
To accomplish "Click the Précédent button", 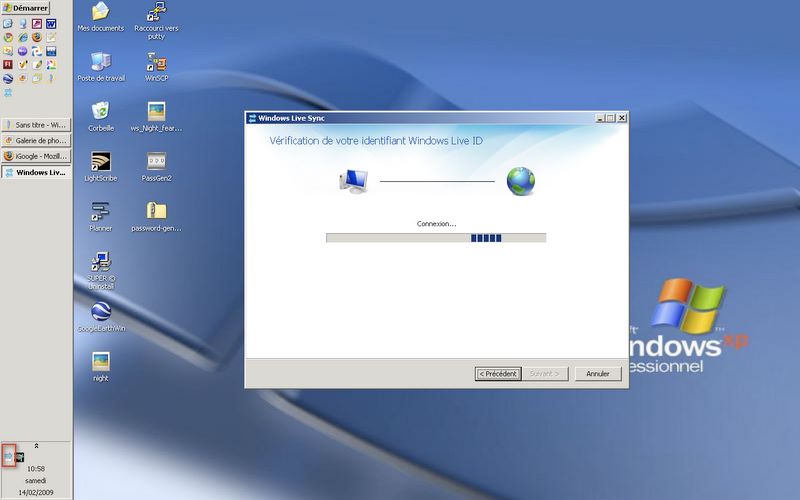I will pos(498,374).
